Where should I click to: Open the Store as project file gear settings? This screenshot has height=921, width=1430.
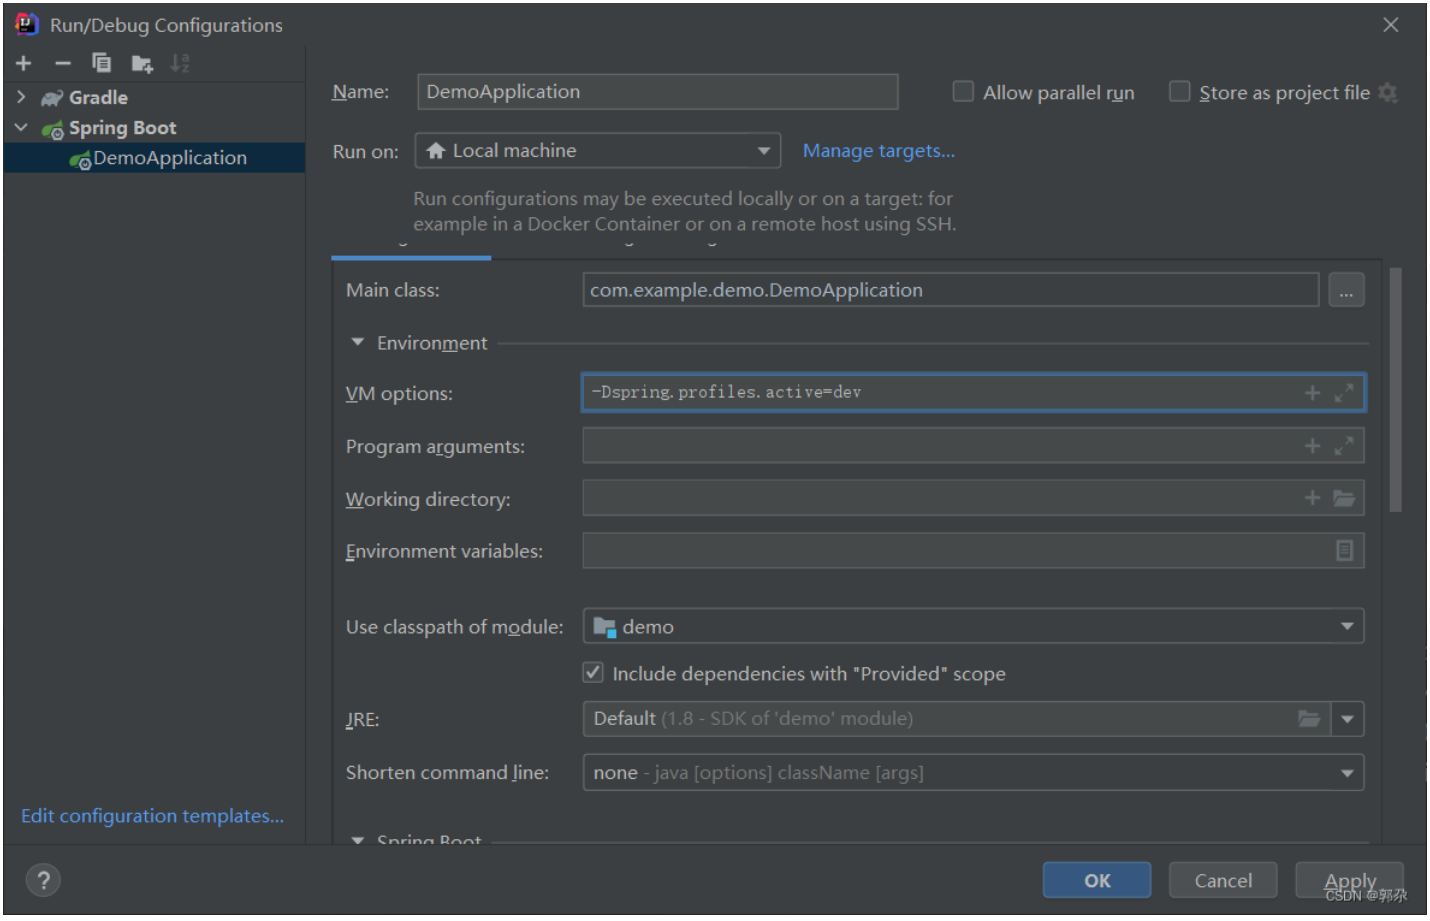click(1388, 93)
